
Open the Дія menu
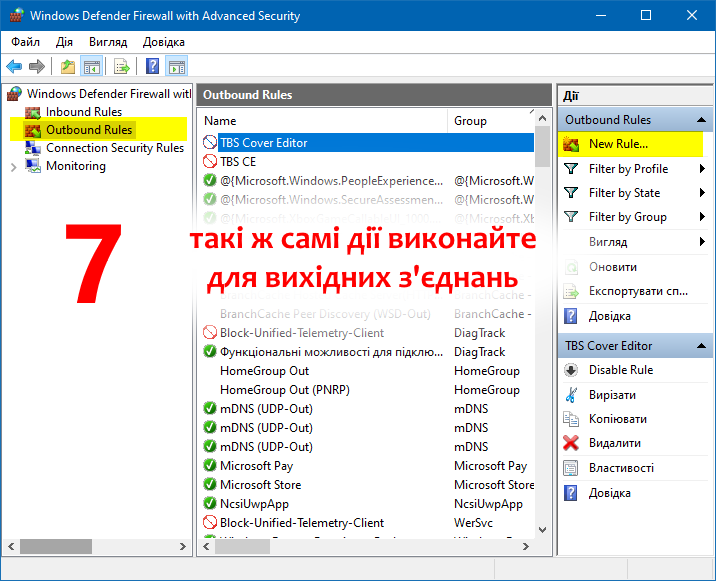point(64,42)
